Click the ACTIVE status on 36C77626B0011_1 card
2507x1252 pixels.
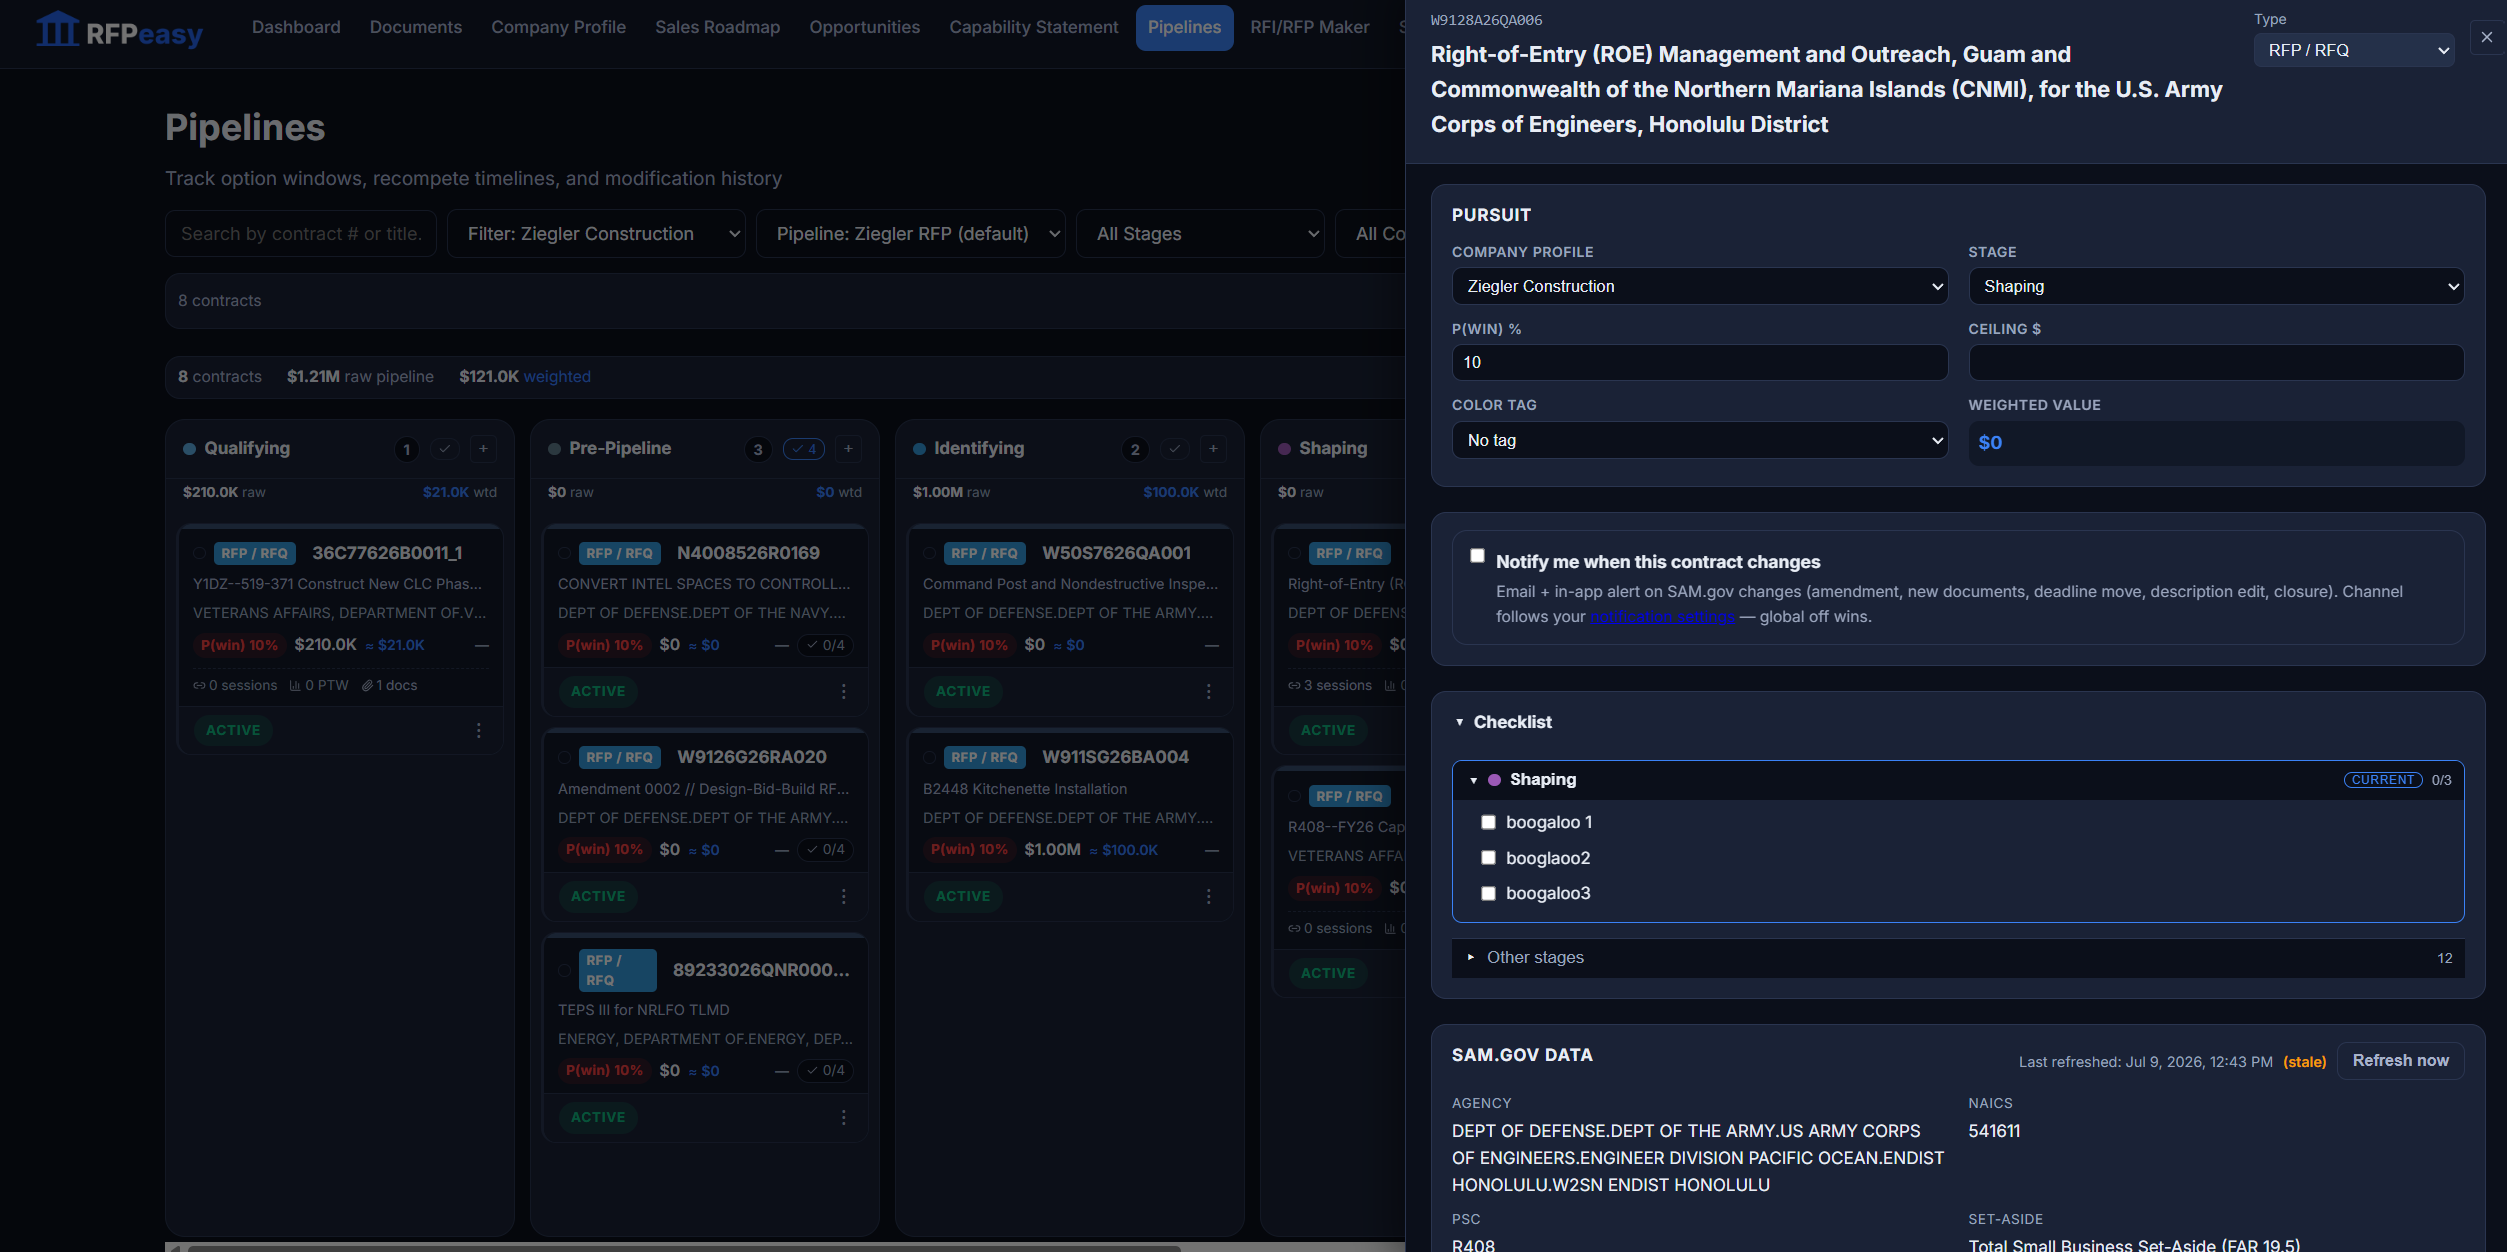point(233,731)
